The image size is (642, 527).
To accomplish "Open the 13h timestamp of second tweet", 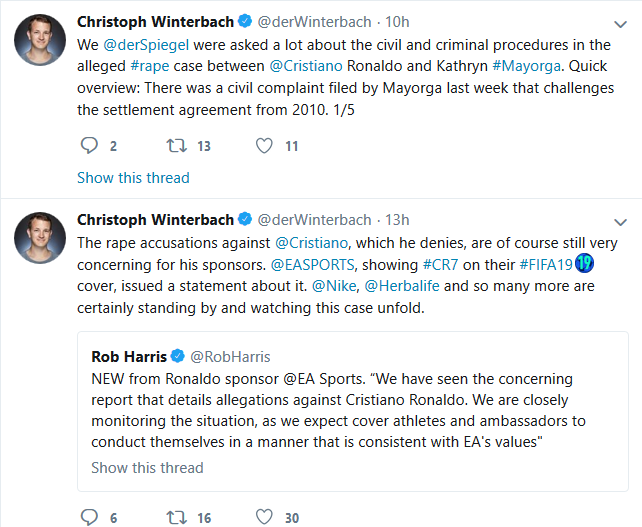I will 397,220.
